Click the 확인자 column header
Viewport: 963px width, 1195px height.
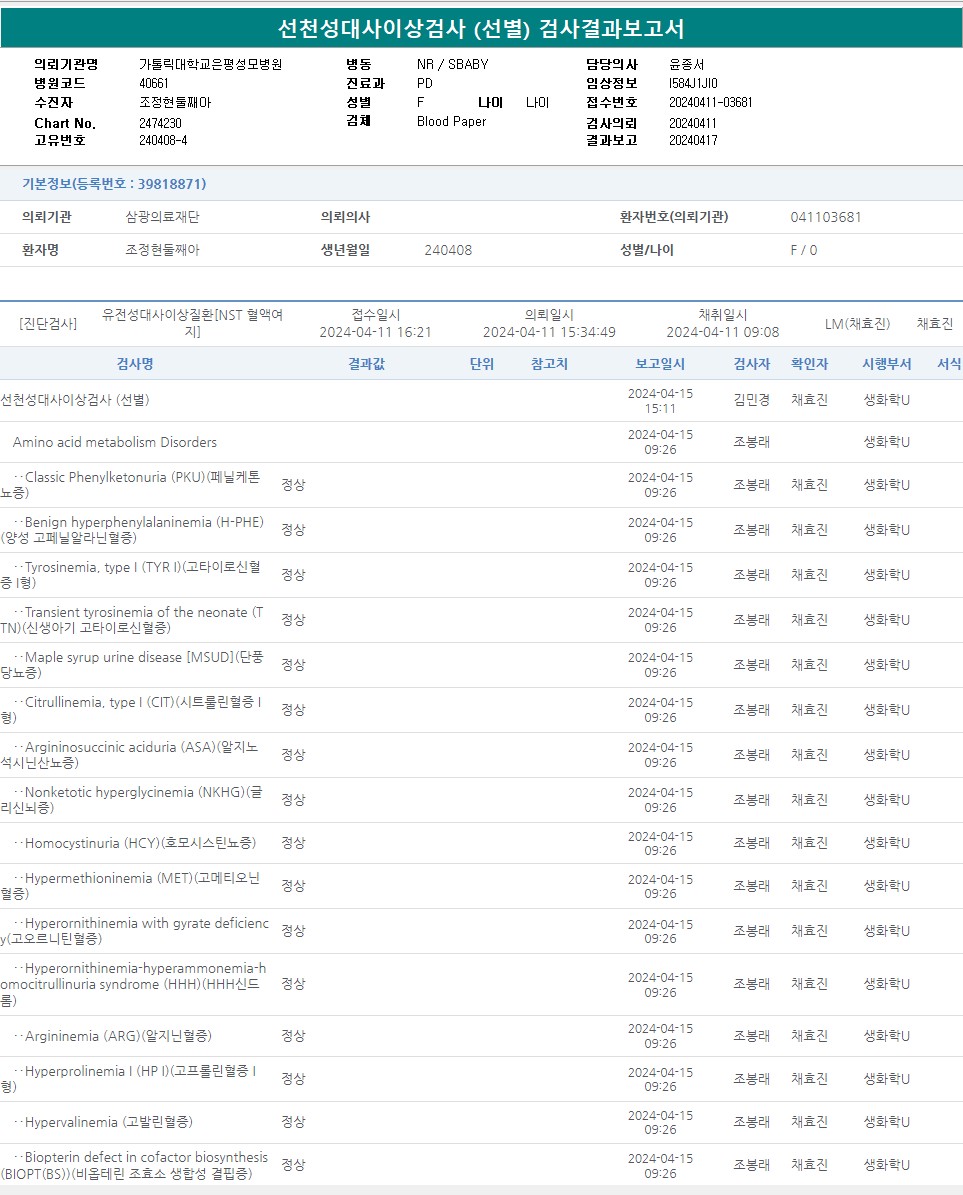809,364
